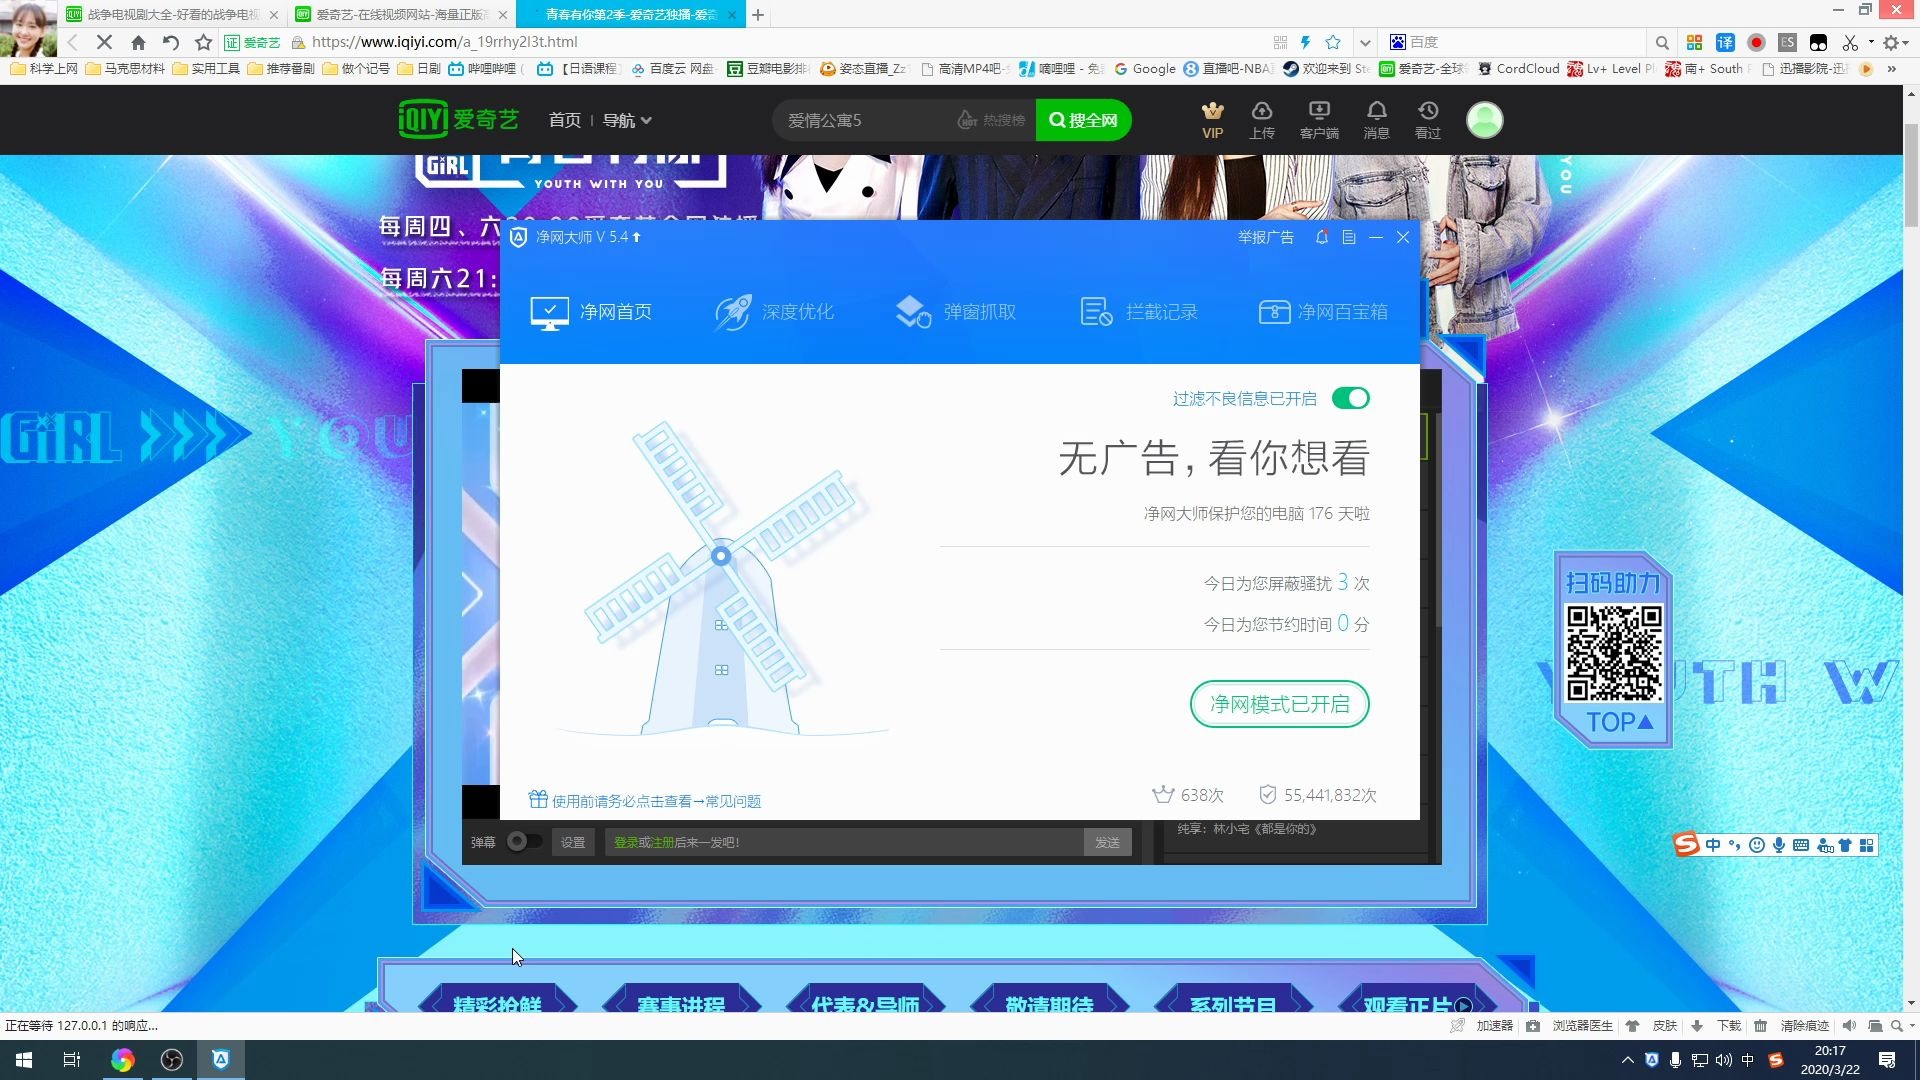This screenshot has height=1080, width=1920.
Task: Click the address bar URL
Action: coord(444,42)
